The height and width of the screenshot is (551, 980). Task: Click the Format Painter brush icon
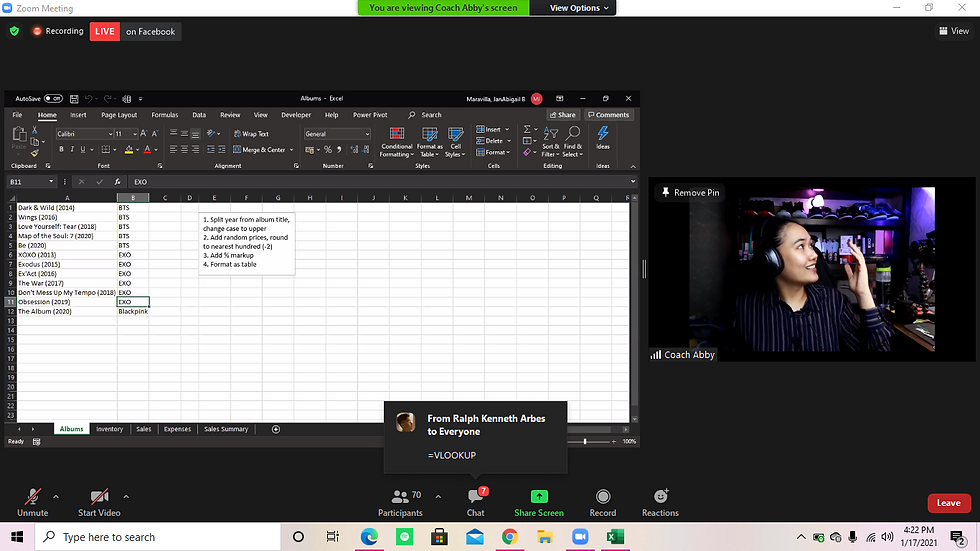[x=34, y=154]
